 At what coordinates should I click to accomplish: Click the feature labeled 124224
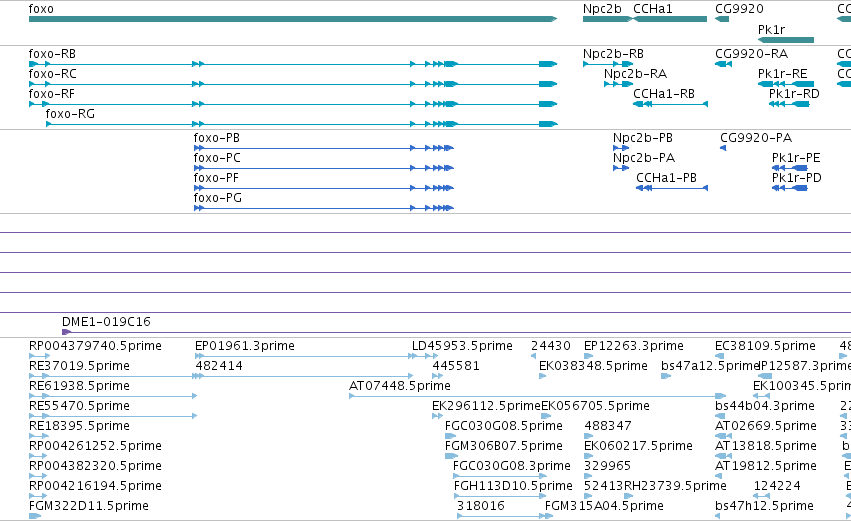[x=777, y=486]
